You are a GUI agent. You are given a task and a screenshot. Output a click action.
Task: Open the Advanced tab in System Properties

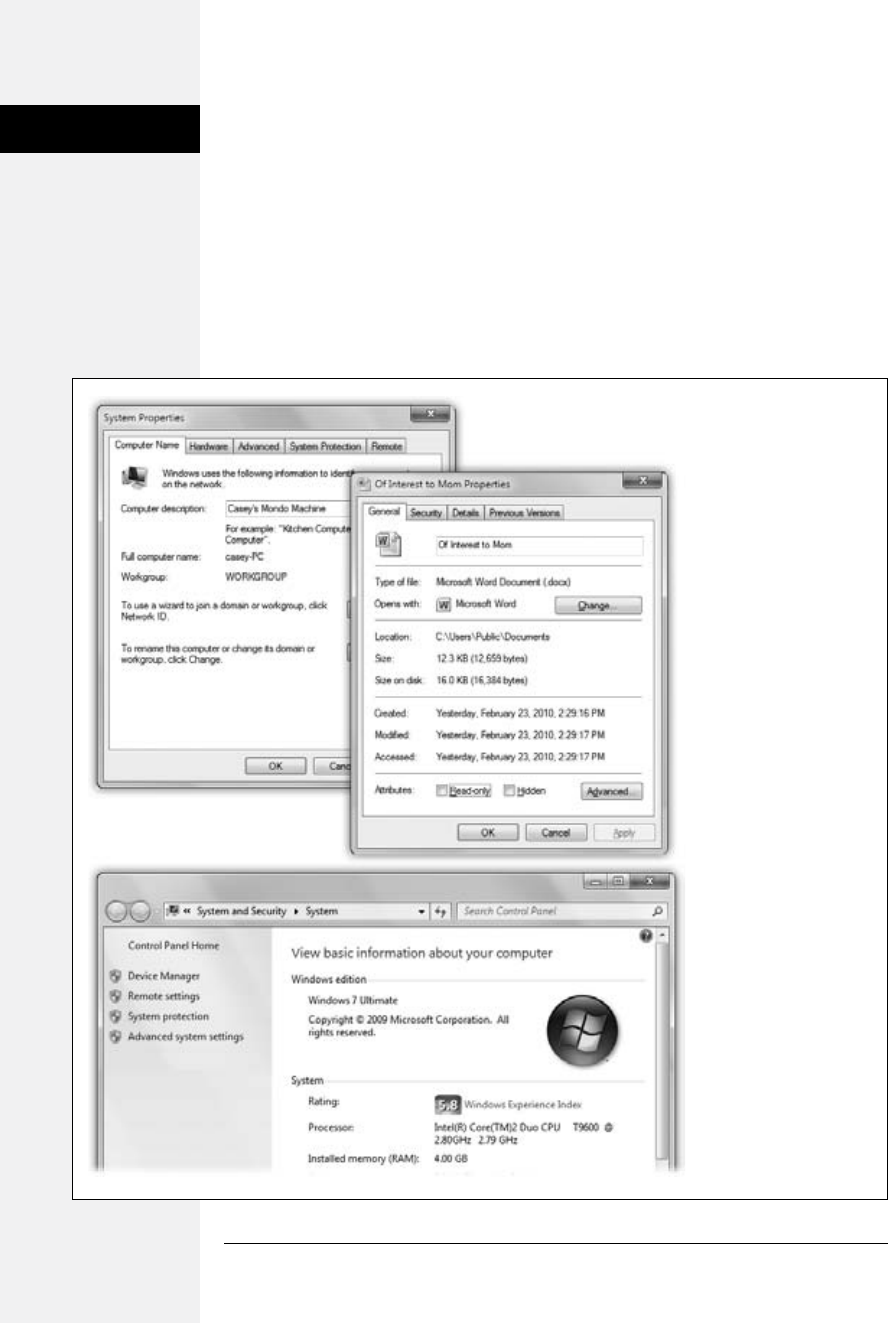258,447
